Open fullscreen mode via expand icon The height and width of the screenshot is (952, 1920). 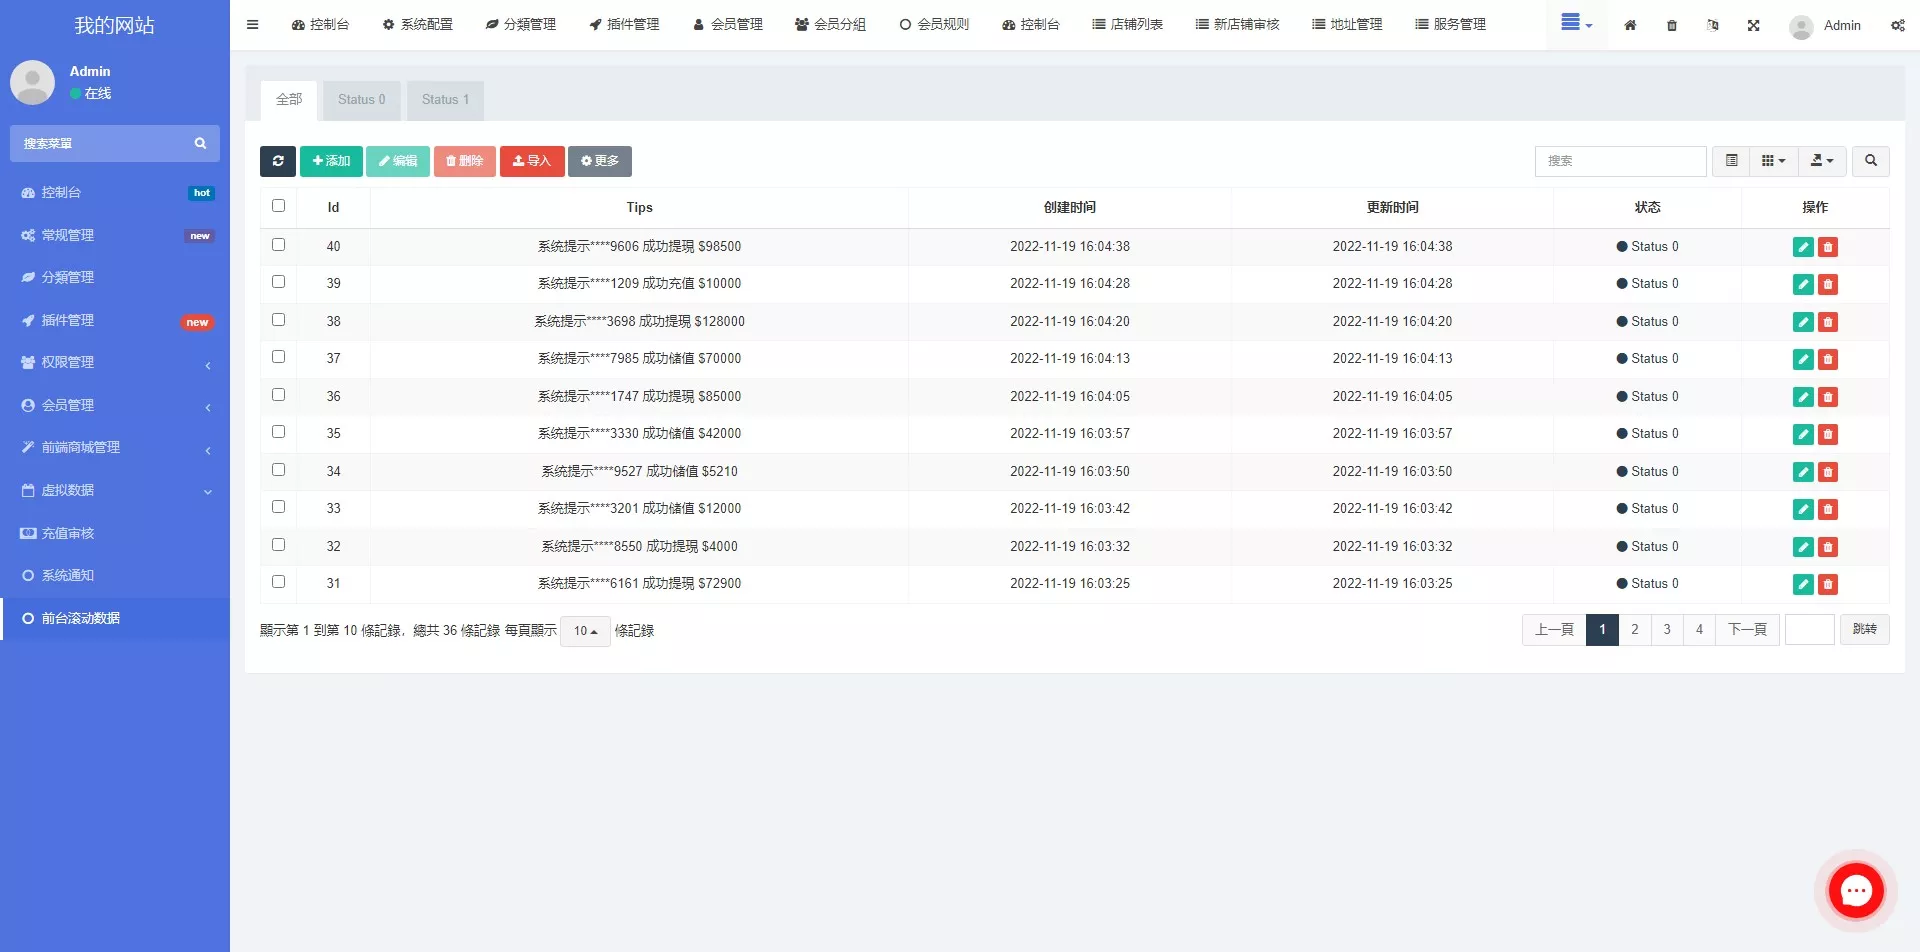[1753, 25]
